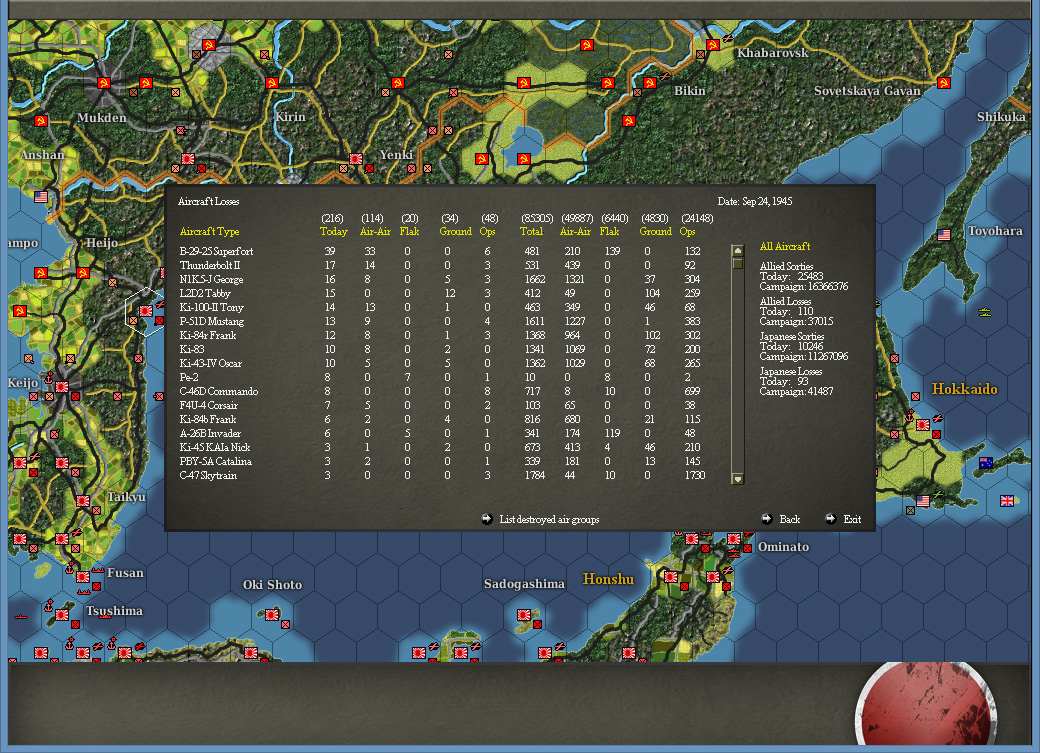Image resolution: width=1040 pixels, height=753 pixels.
Task: Click the arrow icon next to the Back label
Action: click(767, 519)
